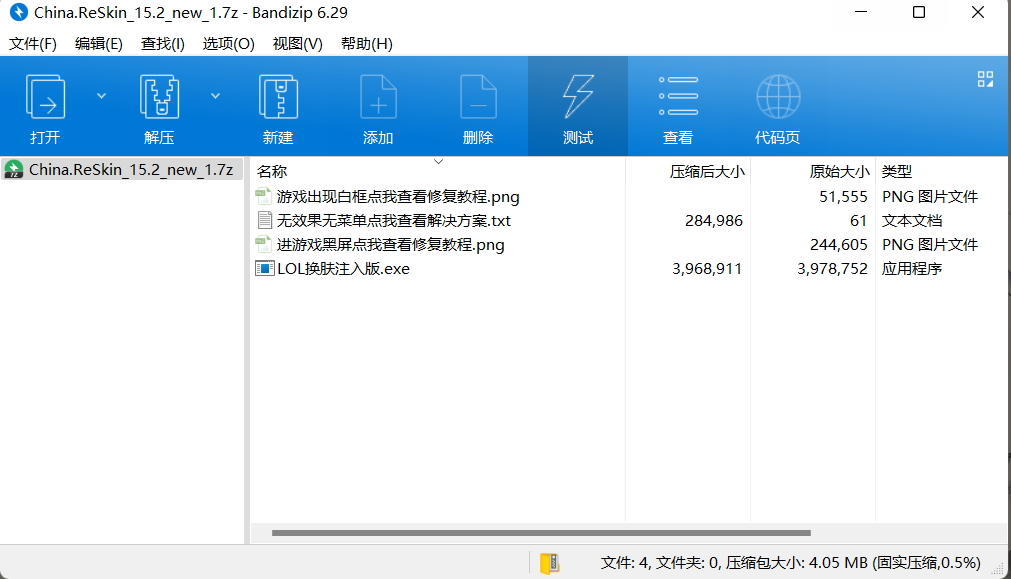Click the original size value 244,605

click(x=839, y=244)
